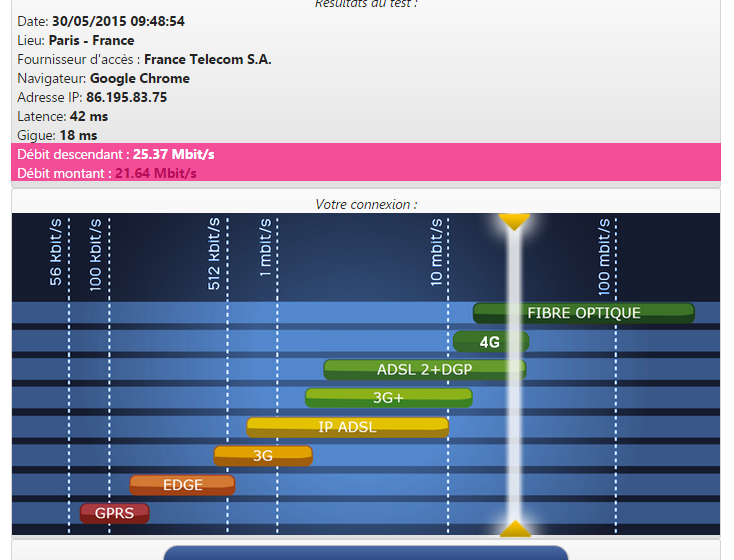
Task: Click the 56 kbit/s scale label
Action: [56, 252]
